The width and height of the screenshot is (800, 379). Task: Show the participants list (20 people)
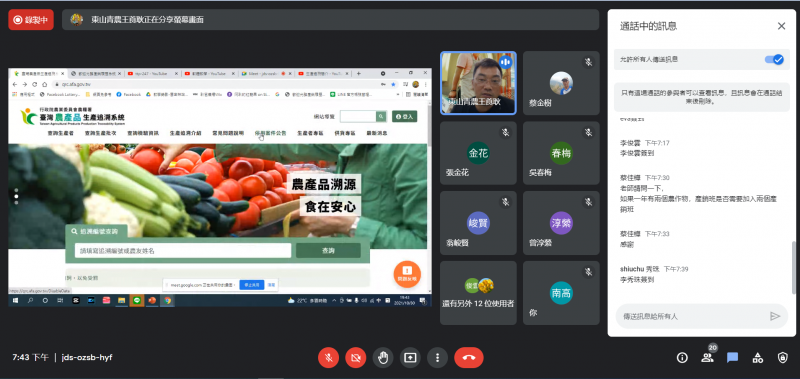pyautogui.click(x=708, y=358)
